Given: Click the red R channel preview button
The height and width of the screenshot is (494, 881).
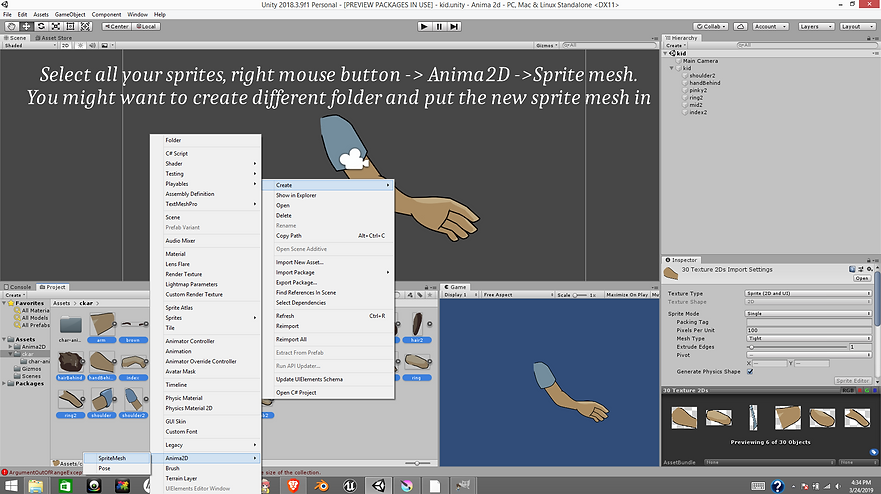Looking at the screenshot, I should click(x=860, y=390).
